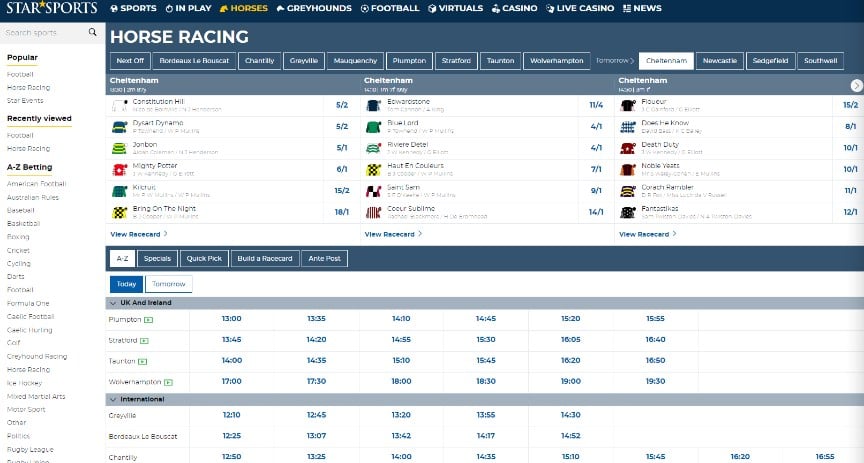Open the Star Sports logo home link
The width and height of the screenshot is (864, 463).
point(52,8)
